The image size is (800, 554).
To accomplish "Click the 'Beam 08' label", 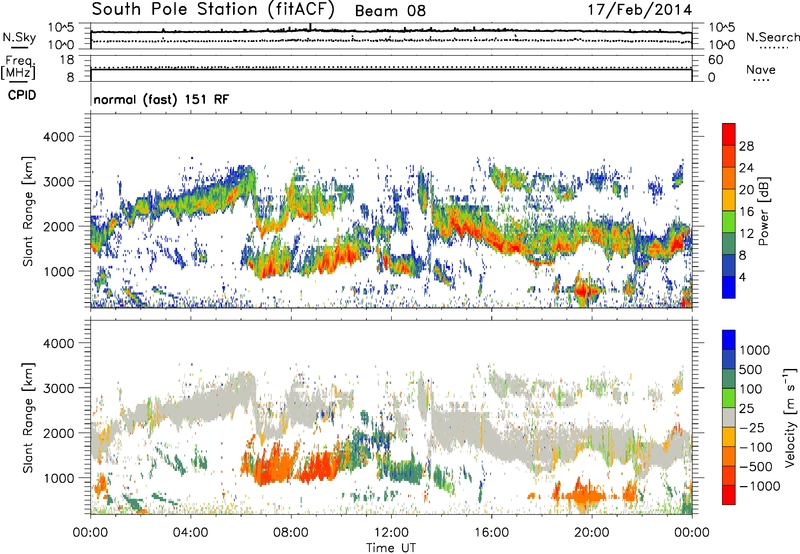I will point(390,11).
